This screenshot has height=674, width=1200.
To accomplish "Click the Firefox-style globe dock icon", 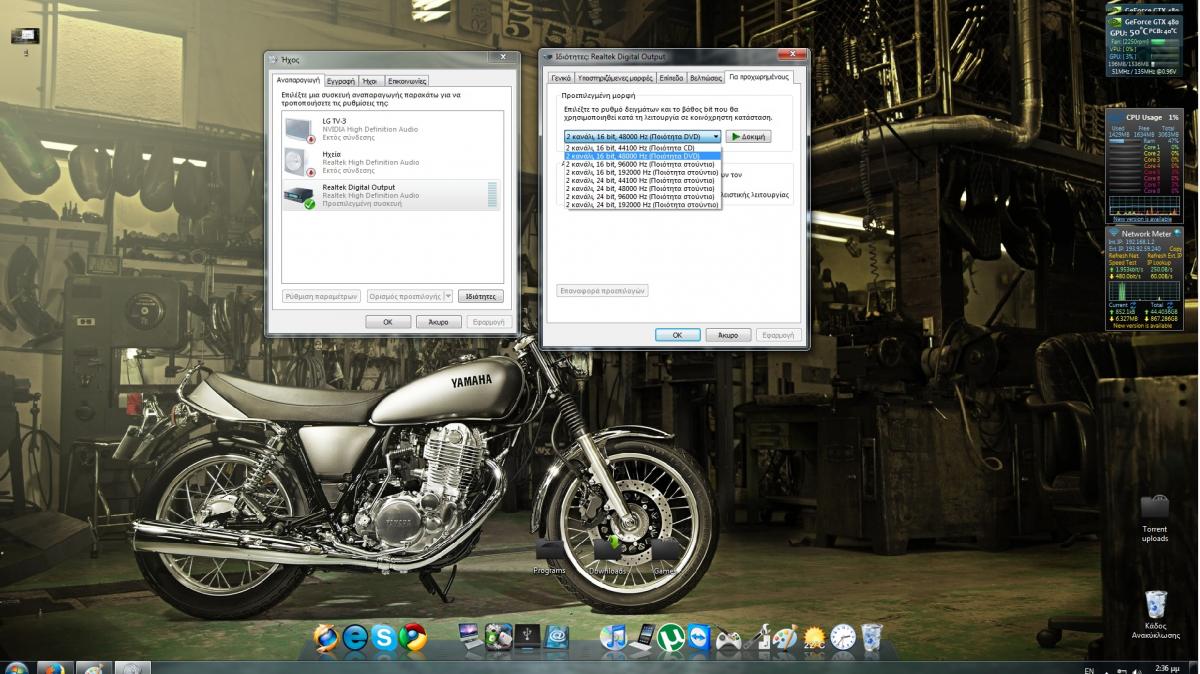I will point(326,637).
